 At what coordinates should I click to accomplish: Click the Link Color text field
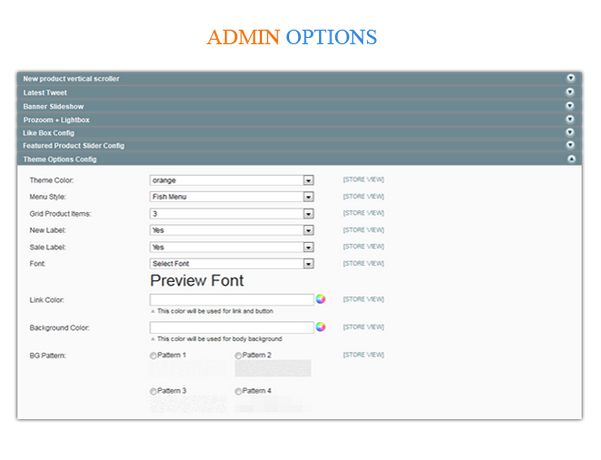232,299
